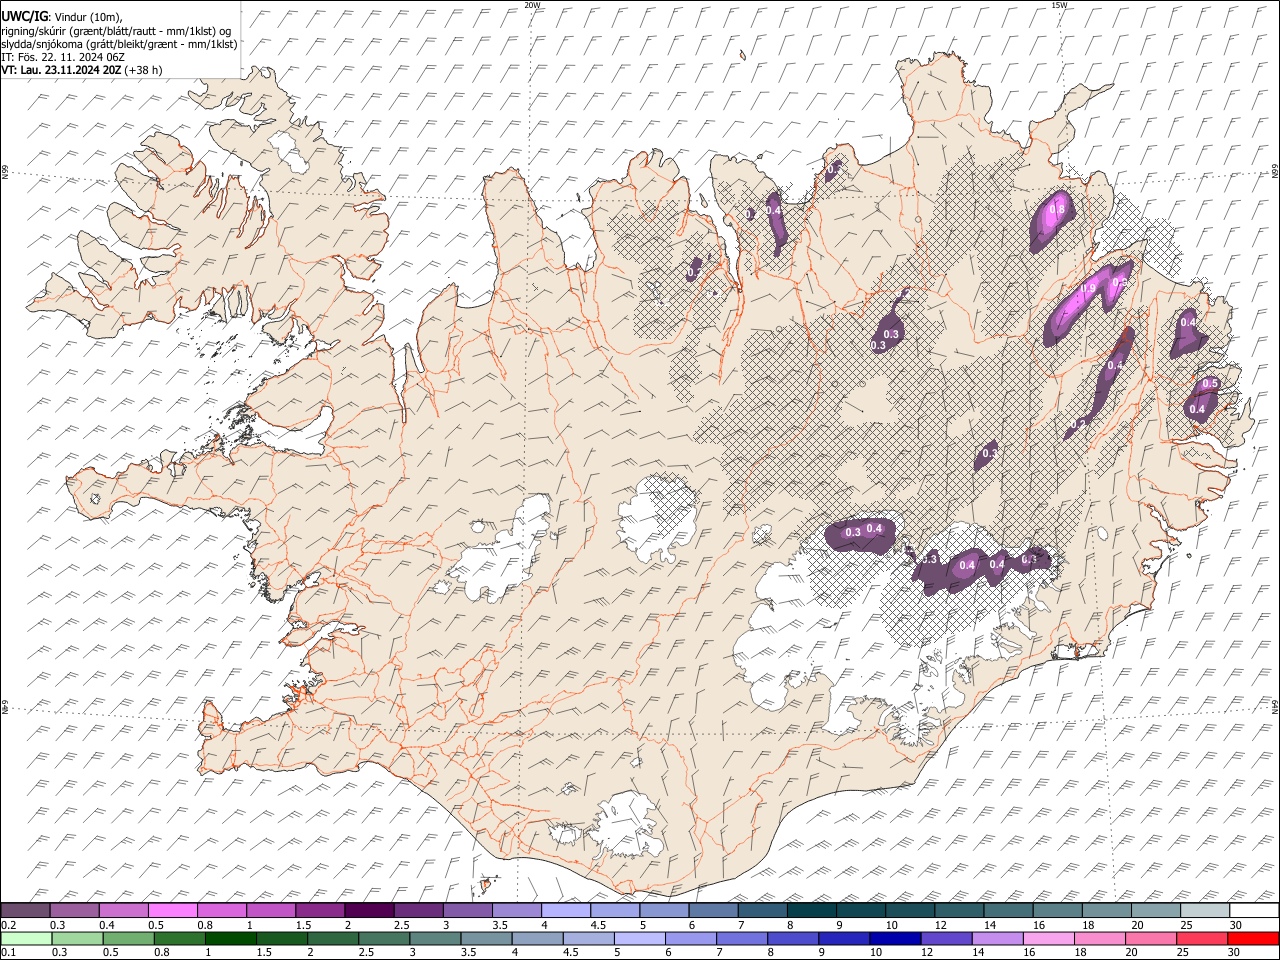Pick the darkest green lower legend swatch labeled 1
The height and width of the screenshot is (960, 1280).
pos(230,938)
